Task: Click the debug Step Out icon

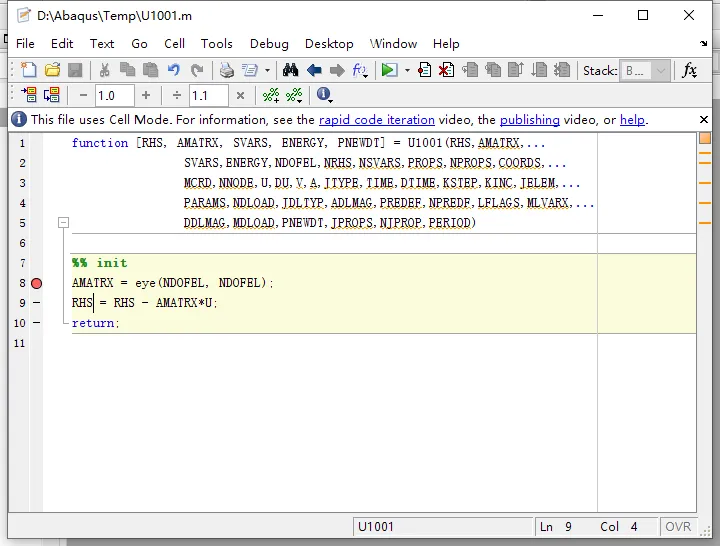Action: coord(516,70)
